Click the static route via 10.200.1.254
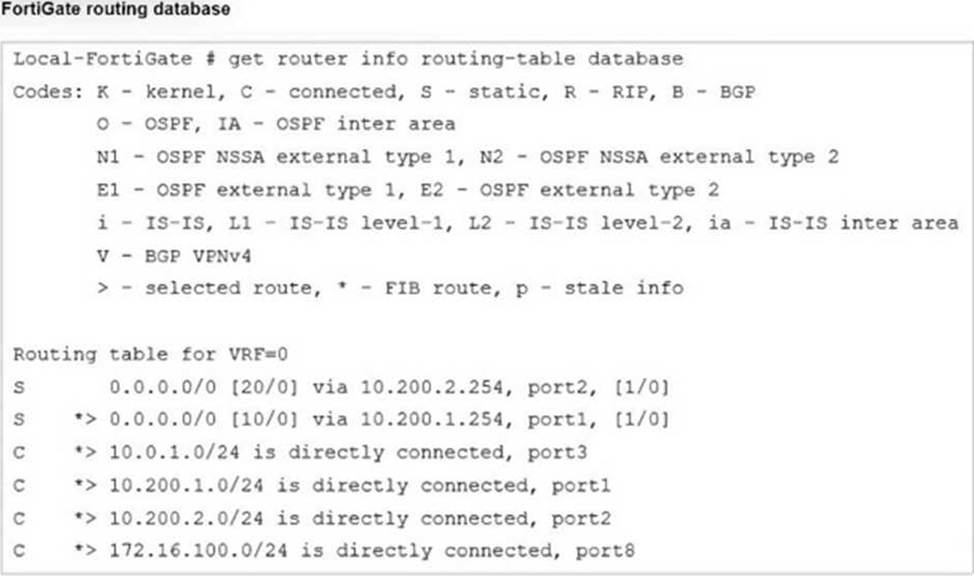This screenshot has height=576, width=974. tap(341, 420)
